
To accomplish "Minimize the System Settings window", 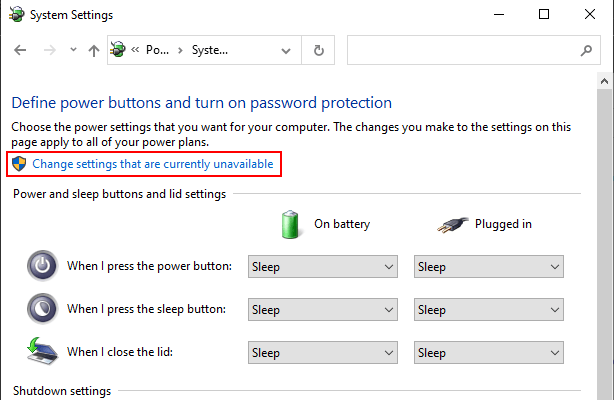I will click(499, 14).
